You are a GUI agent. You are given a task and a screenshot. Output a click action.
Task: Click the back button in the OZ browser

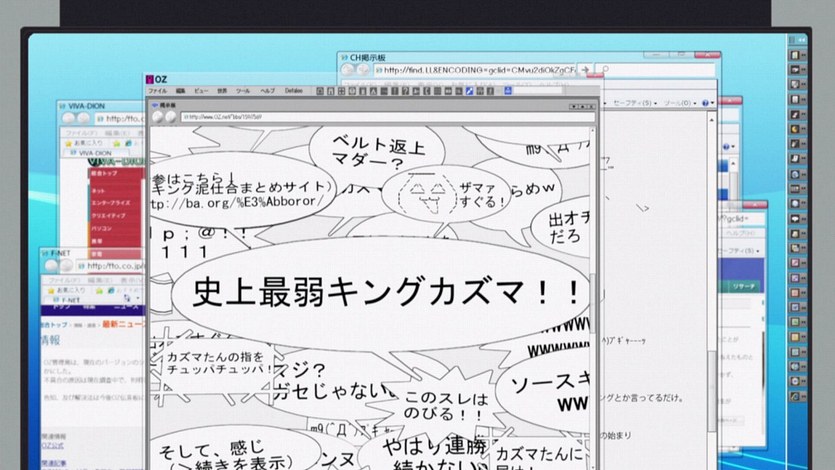pos(156,117)
